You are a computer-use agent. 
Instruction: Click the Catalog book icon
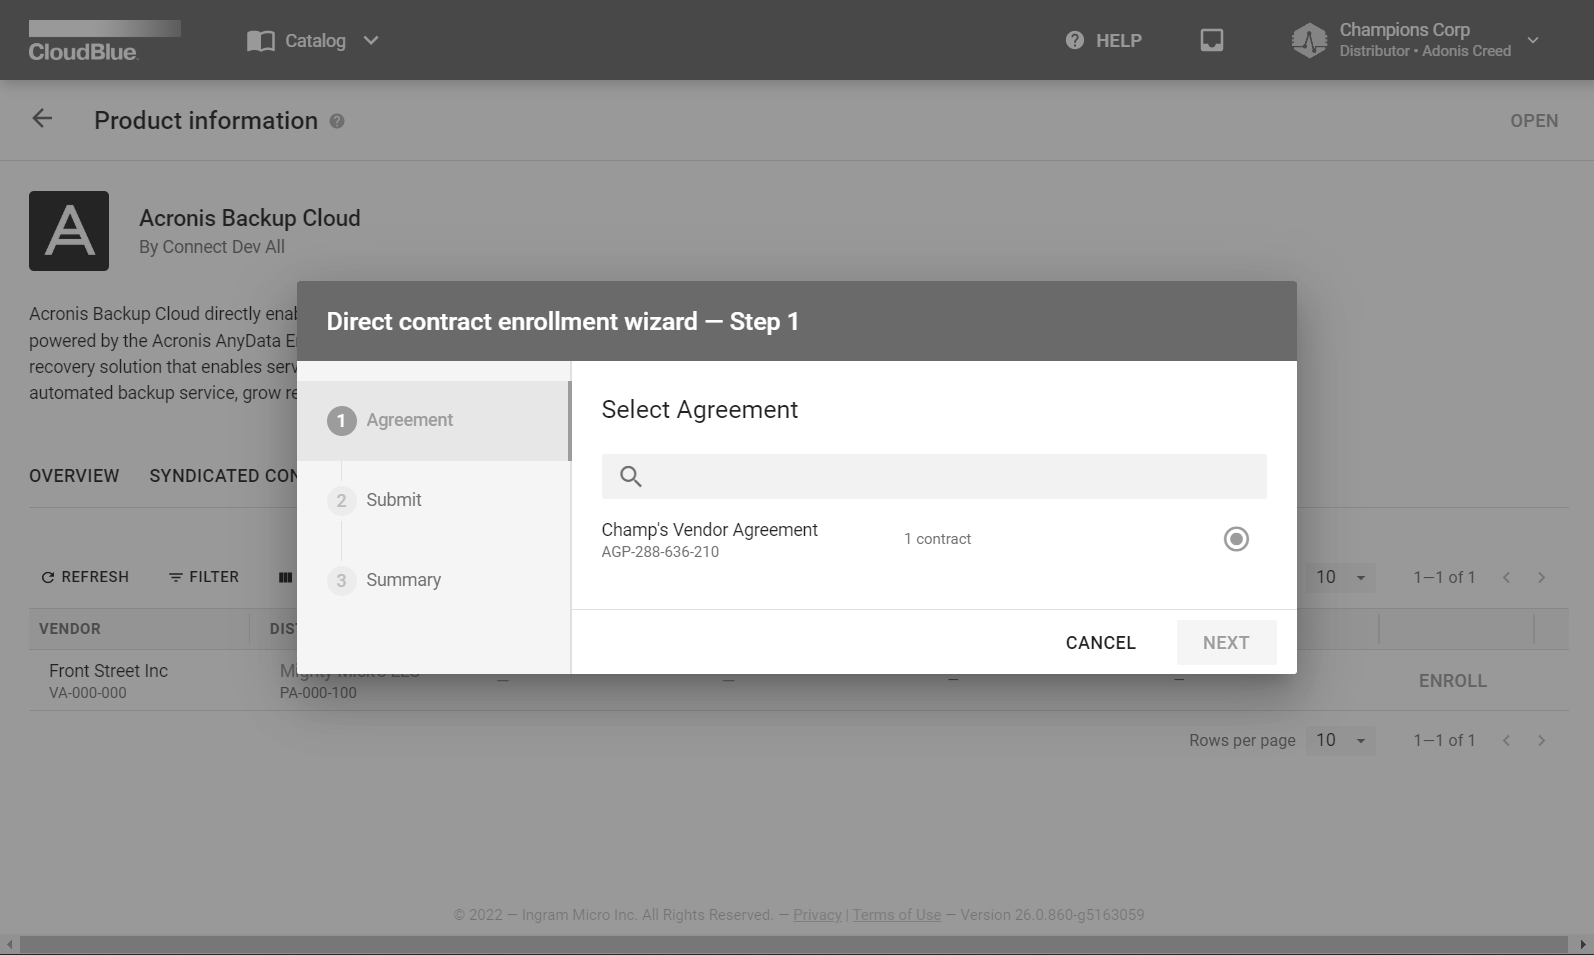[x=261, y=41]
